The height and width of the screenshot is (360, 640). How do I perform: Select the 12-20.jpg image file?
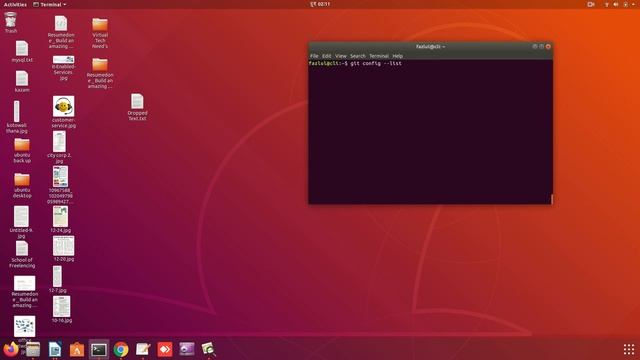pyautogui.click(x=64, y=249)
